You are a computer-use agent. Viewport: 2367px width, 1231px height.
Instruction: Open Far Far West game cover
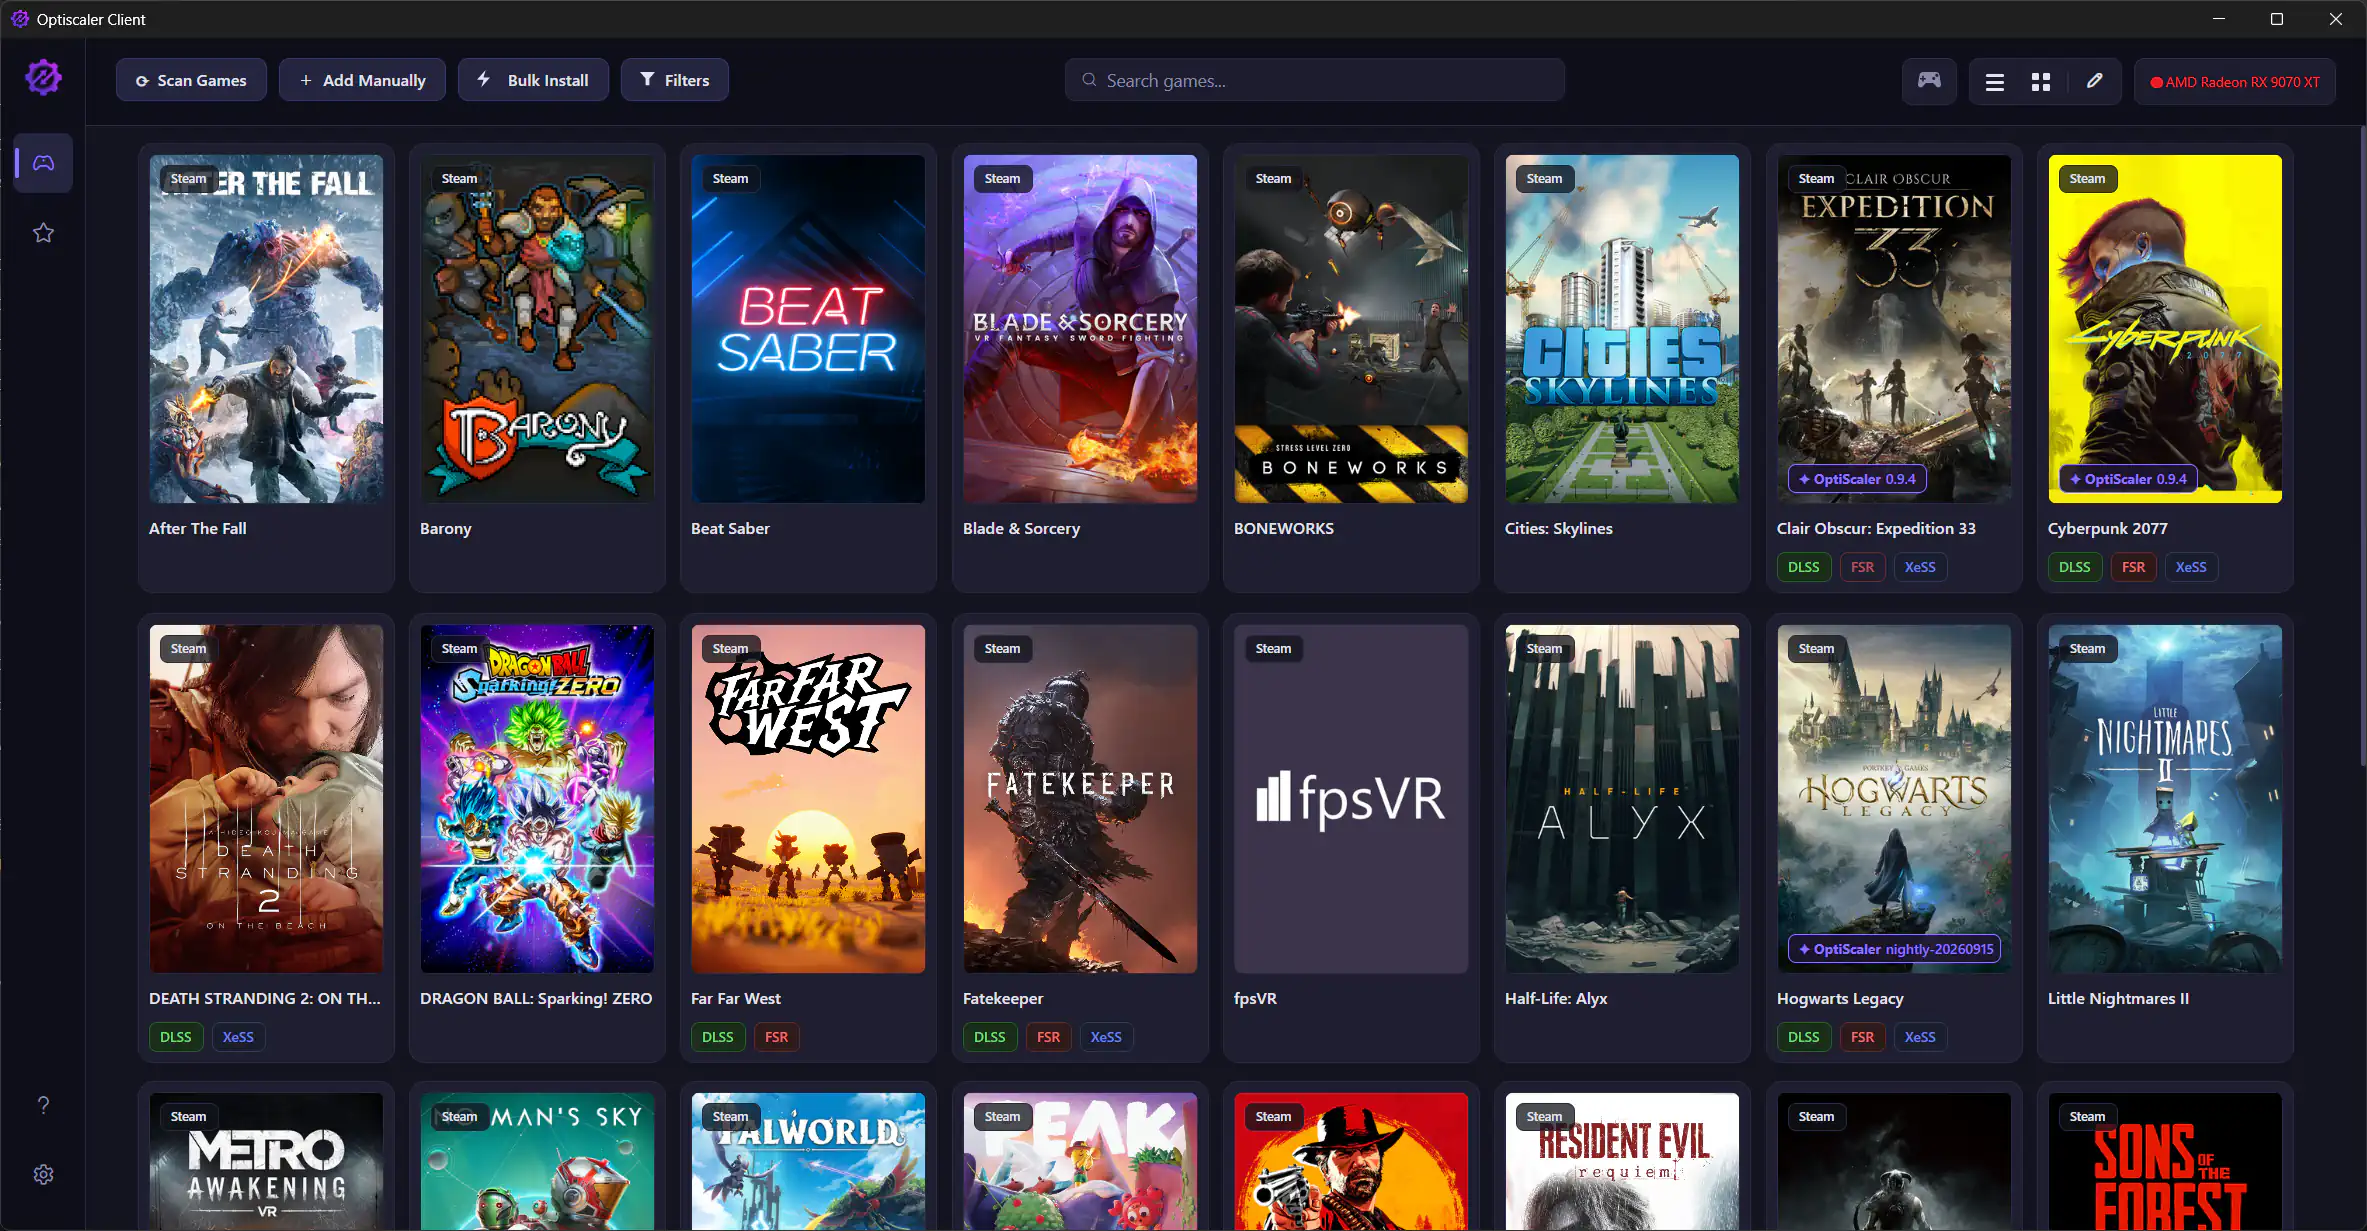[x=808, y=798]
